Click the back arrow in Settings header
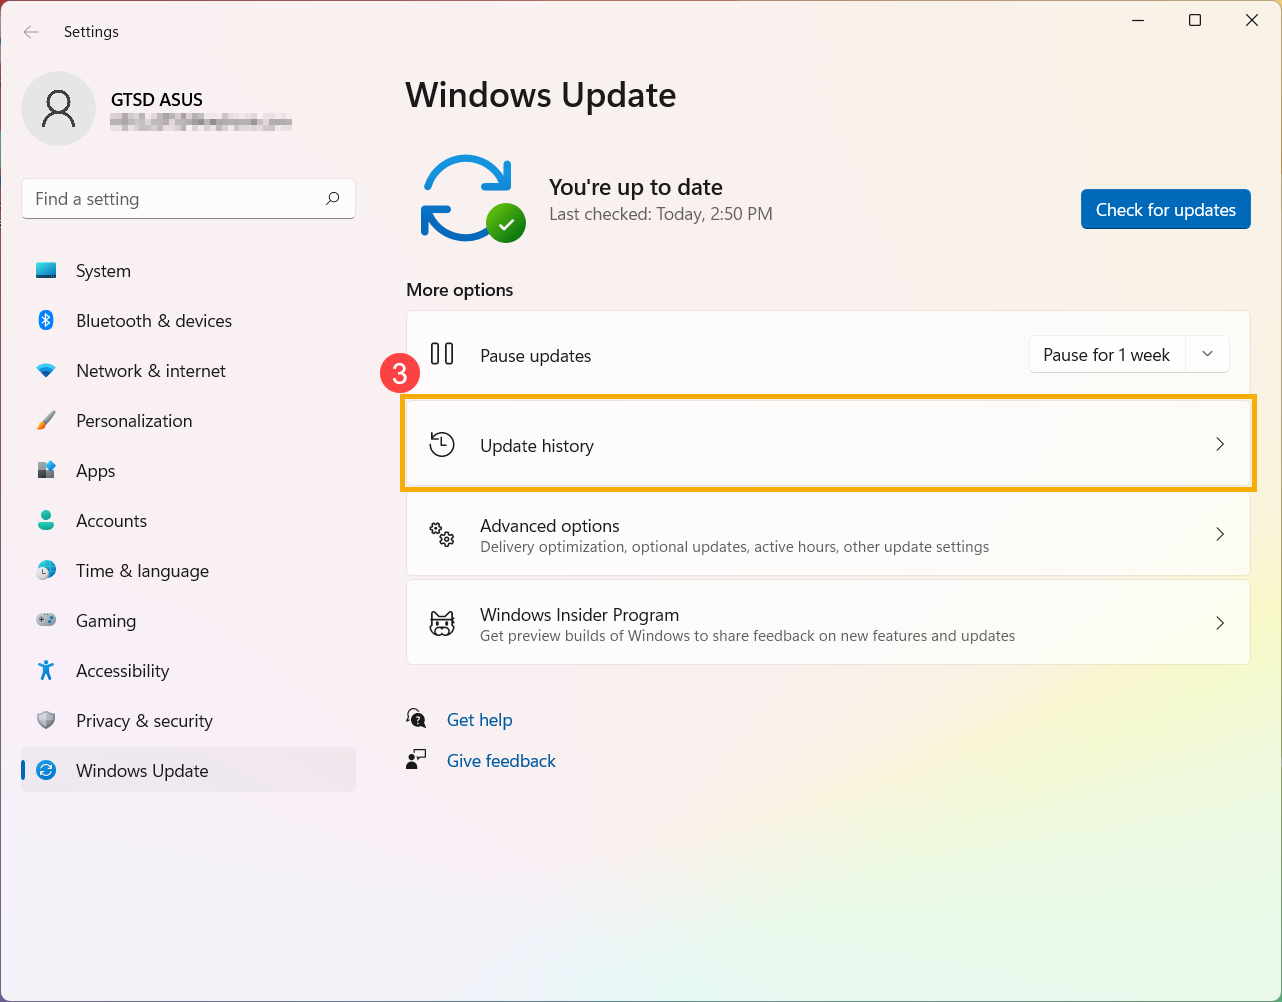 (31, 32)
